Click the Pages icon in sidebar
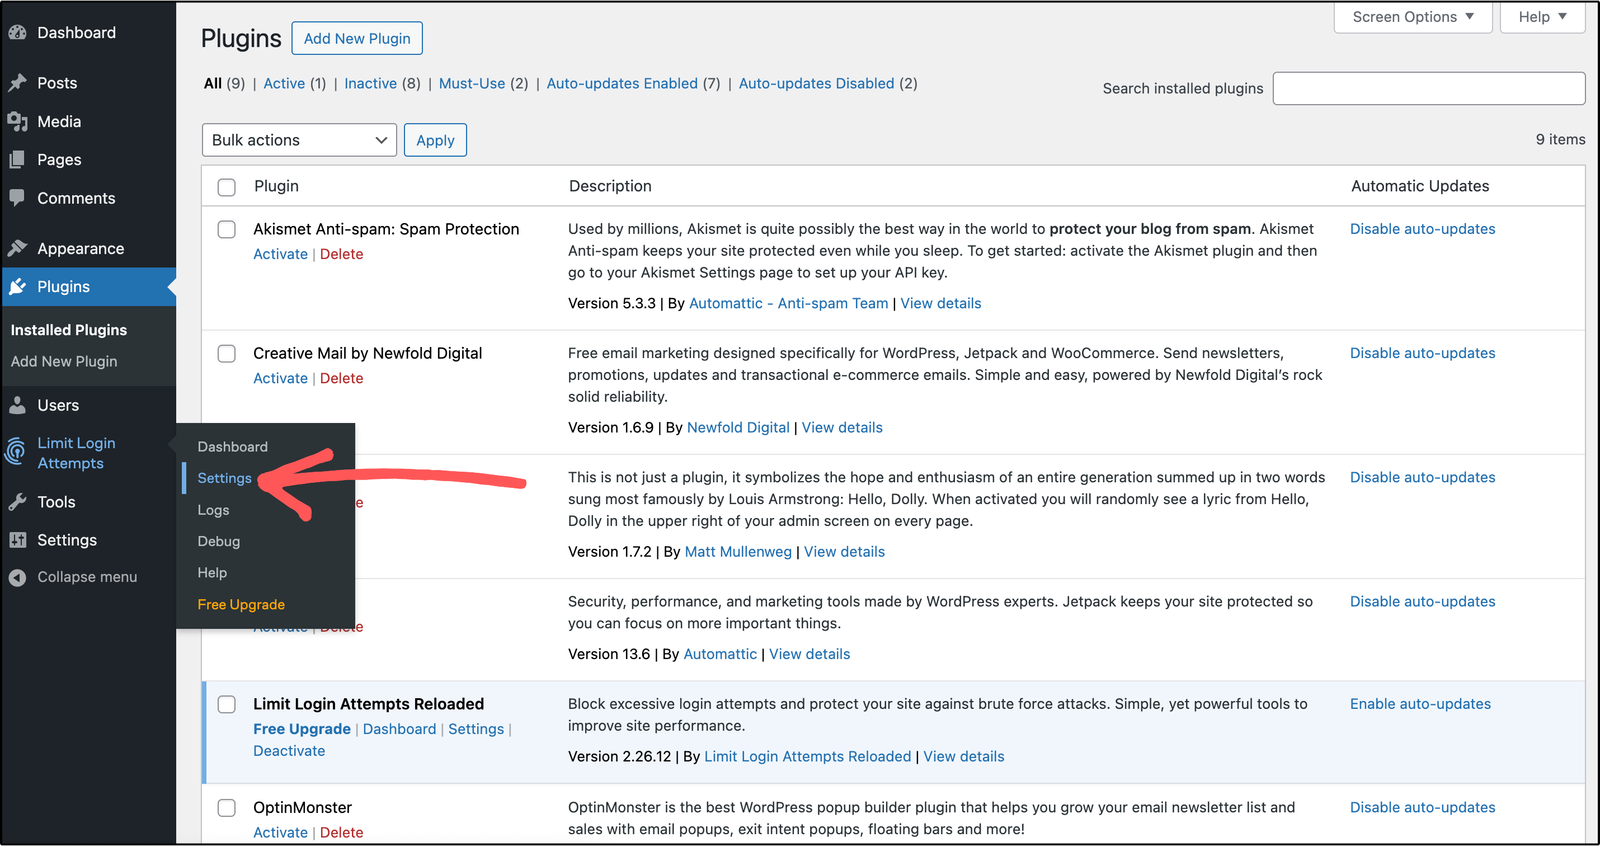Screen dimensions: 1600x846 click(x=17, y=160)
